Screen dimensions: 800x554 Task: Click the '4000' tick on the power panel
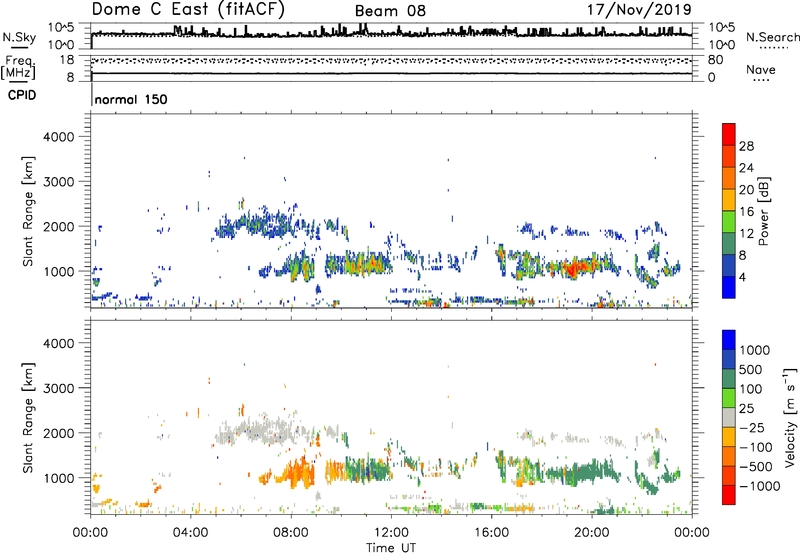(x=59, y=137)
